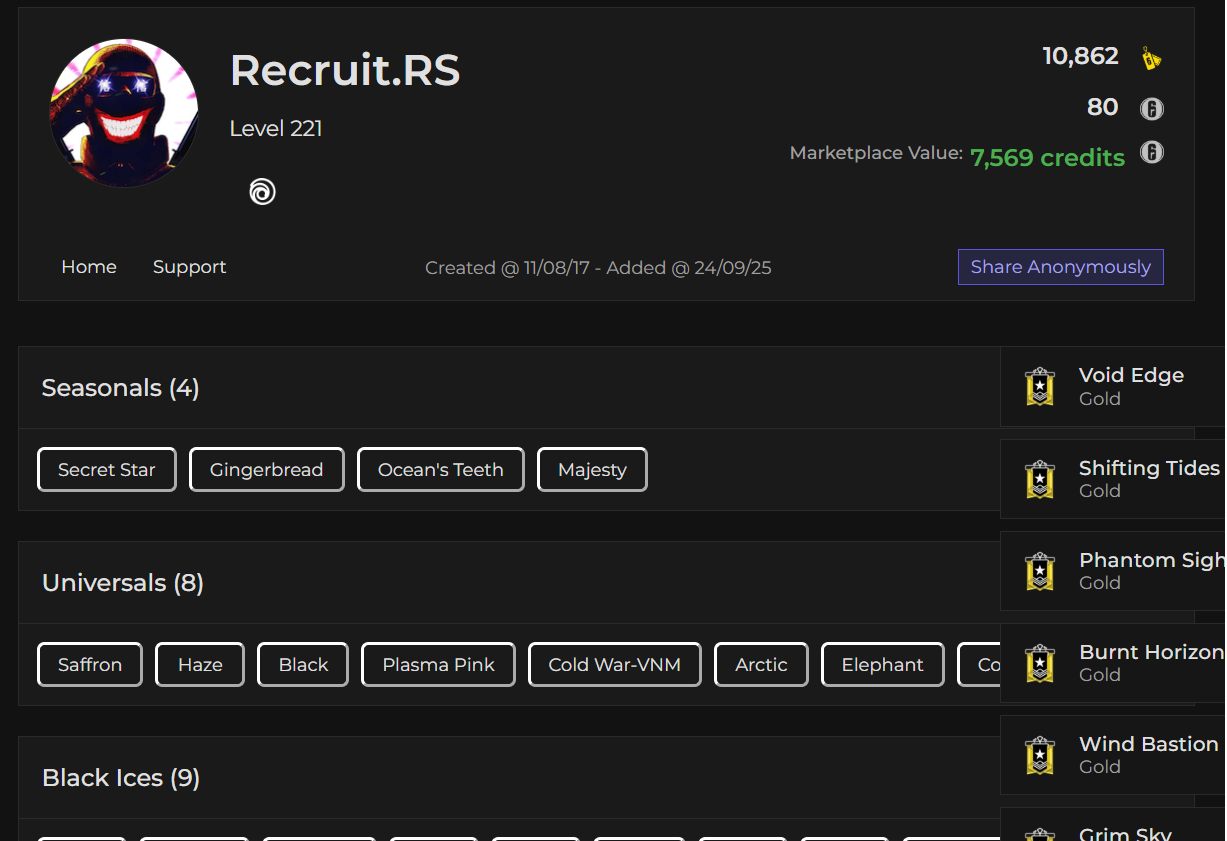Click the Share Anonymously button
Image resolution: width=1227 pixels, height=841 pixels.
click(1060, 267)
